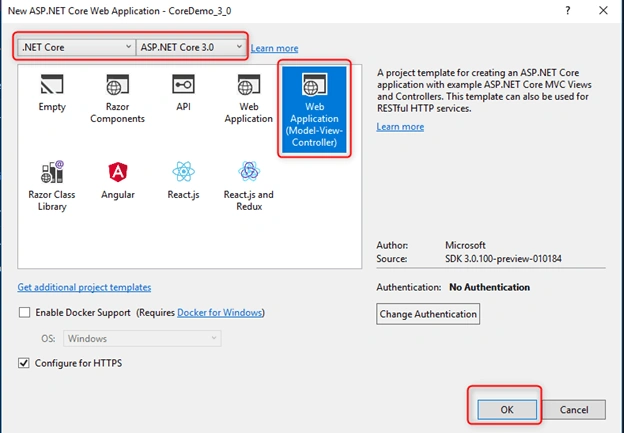Screen dimensions: 624x433
Task: Open Get additional project templates link
Action: 84,287
